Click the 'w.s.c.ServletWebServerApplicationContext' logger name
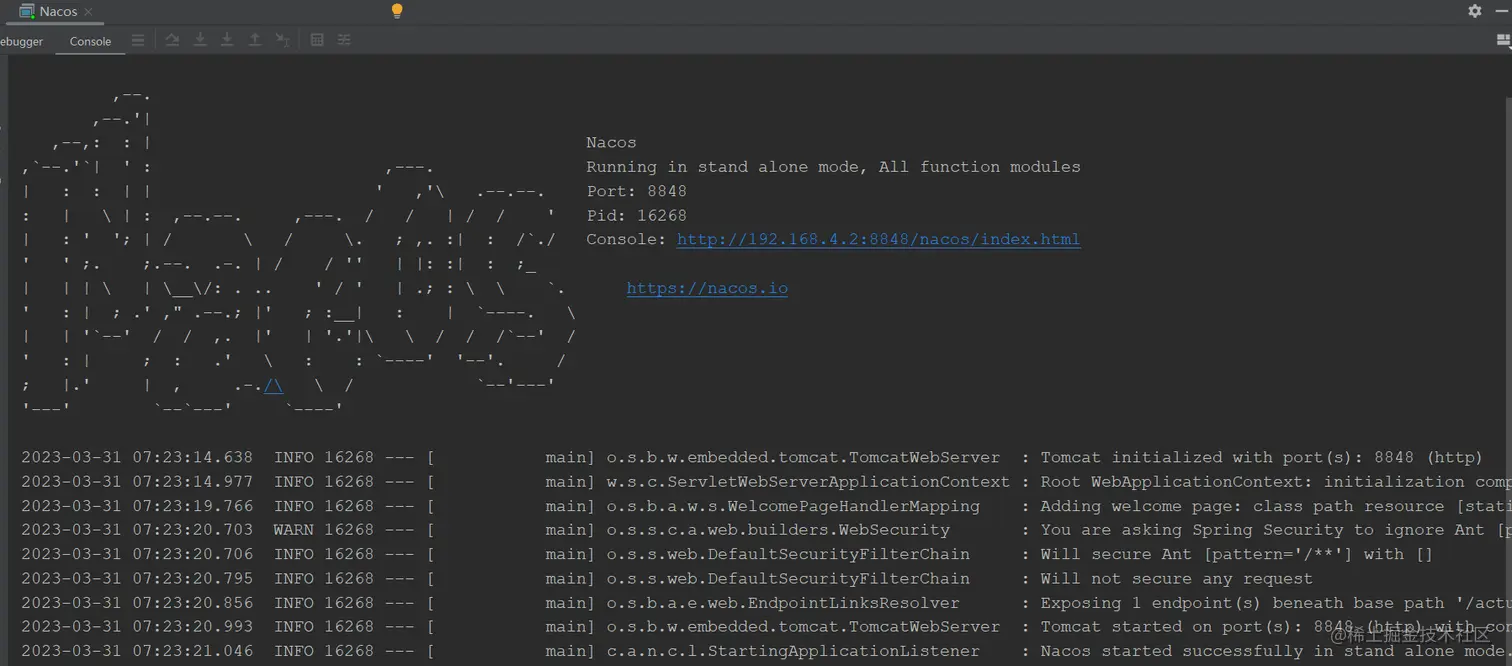The width and height of the screenshot is (1512, 666). (808, 482)
